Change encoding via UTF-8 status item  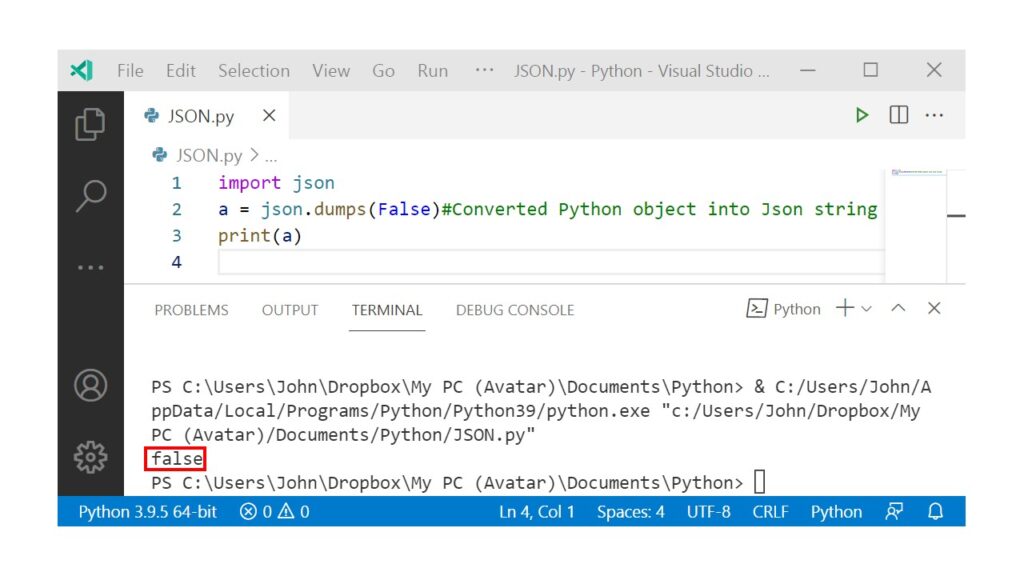coord(708,512)
